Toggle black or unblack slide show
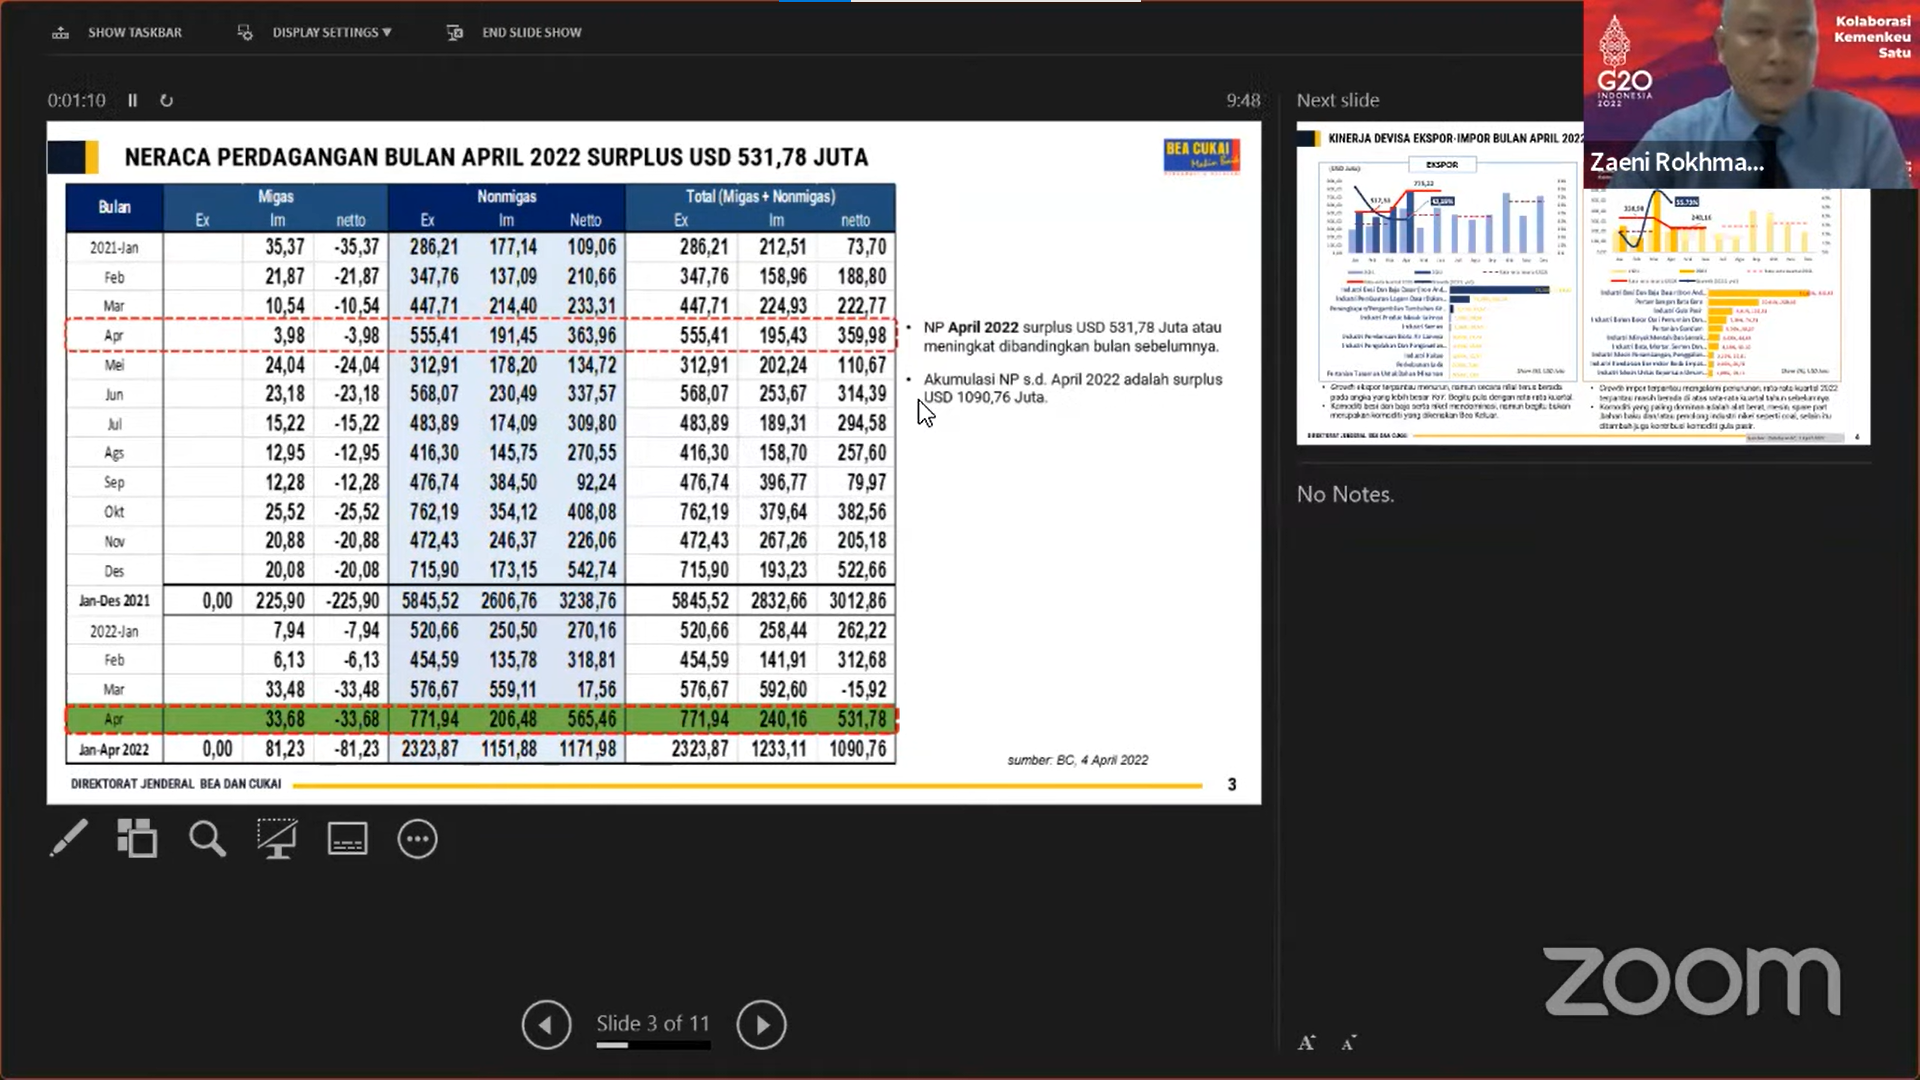The image size is (1920, 1080). [x=277, y=839]
